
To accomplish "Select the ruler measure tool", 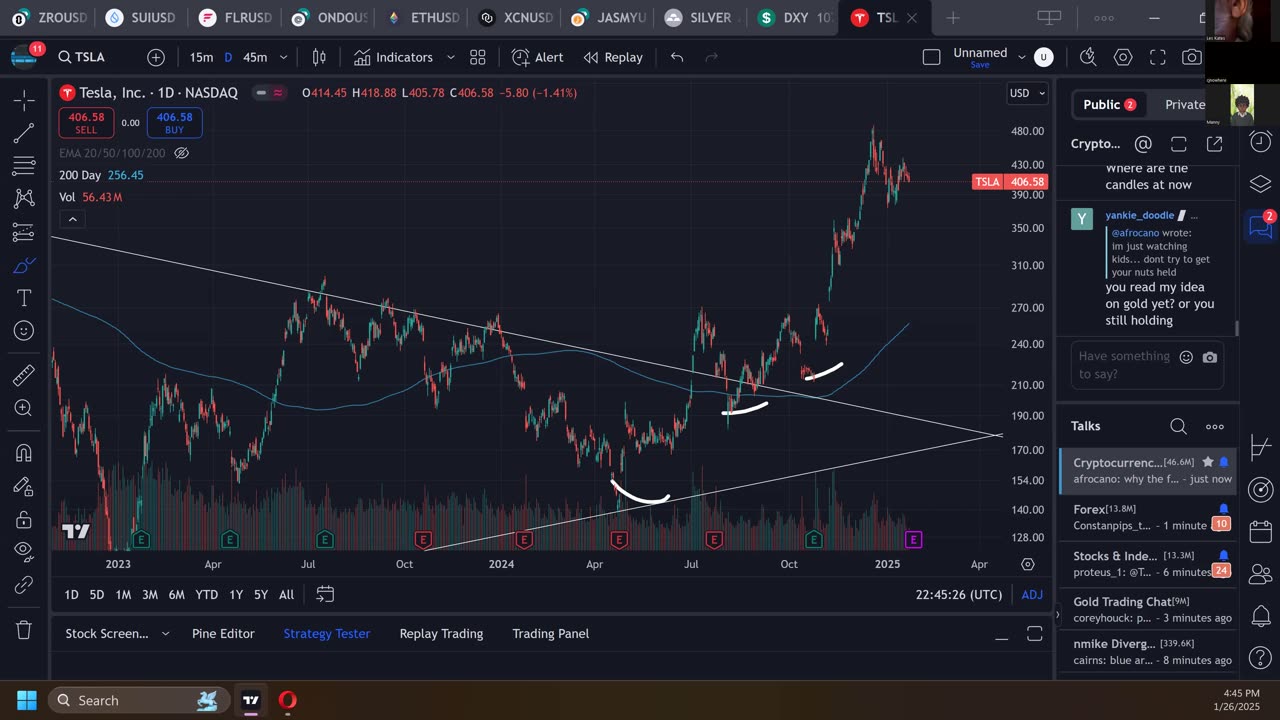I will coord(24,375).
